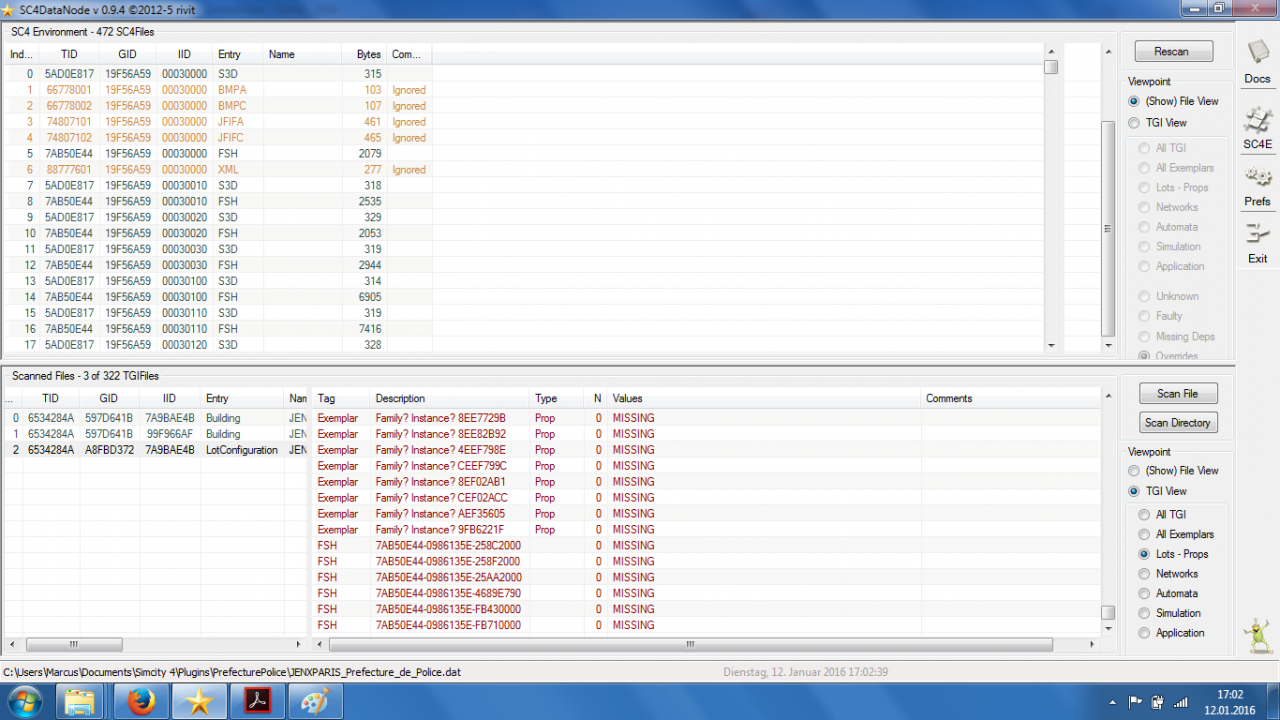1280x720 pixels.
Task: Switch to SC4DataNode star taskbar icon
Action: click(x=200, y=702)
